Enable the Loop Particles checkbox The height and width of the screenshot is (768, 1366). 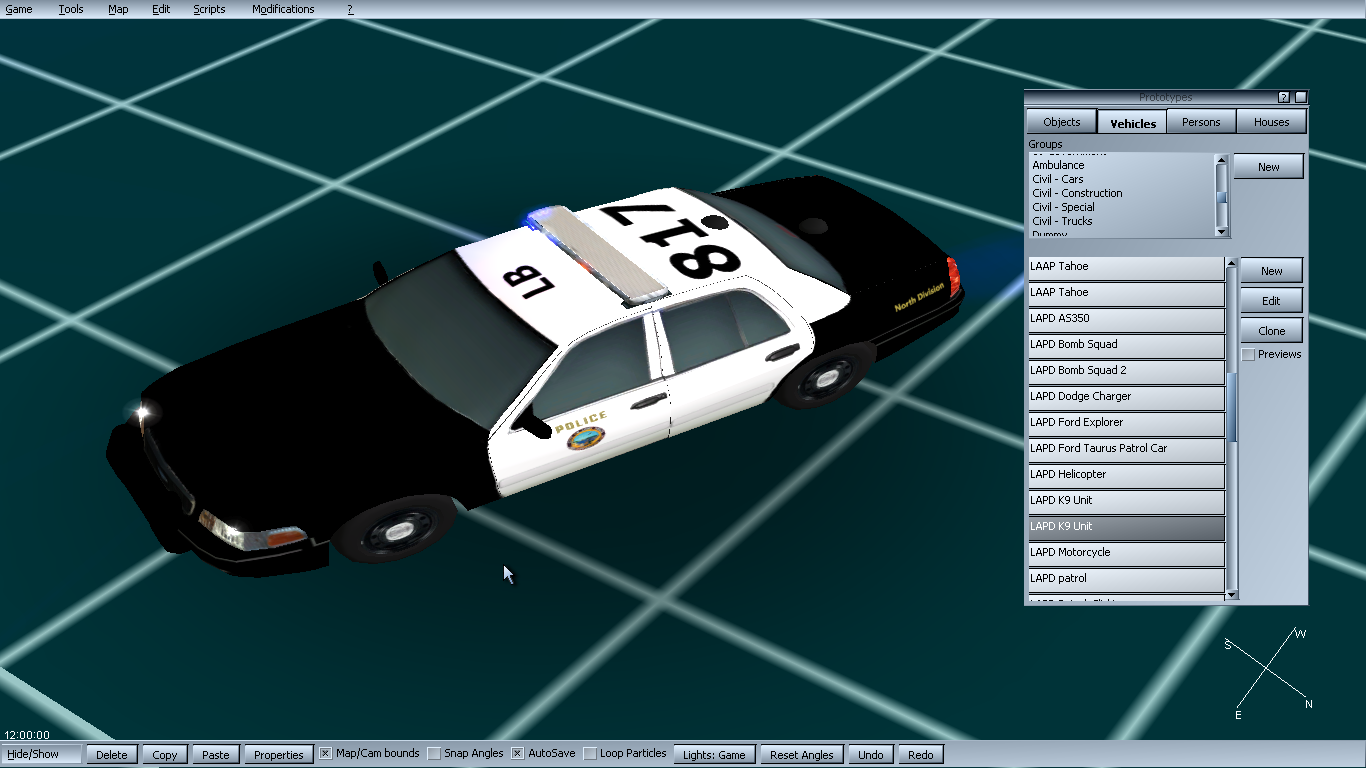(x=590, y=753)
